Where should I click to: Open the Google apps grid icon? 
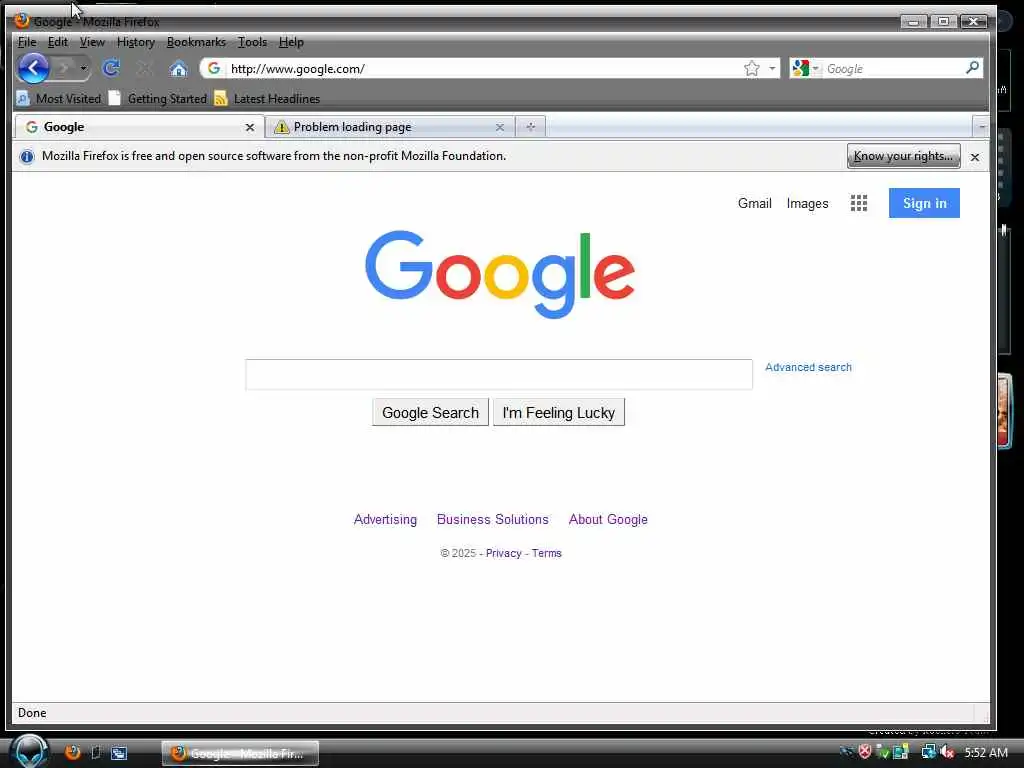coord(859,203)
